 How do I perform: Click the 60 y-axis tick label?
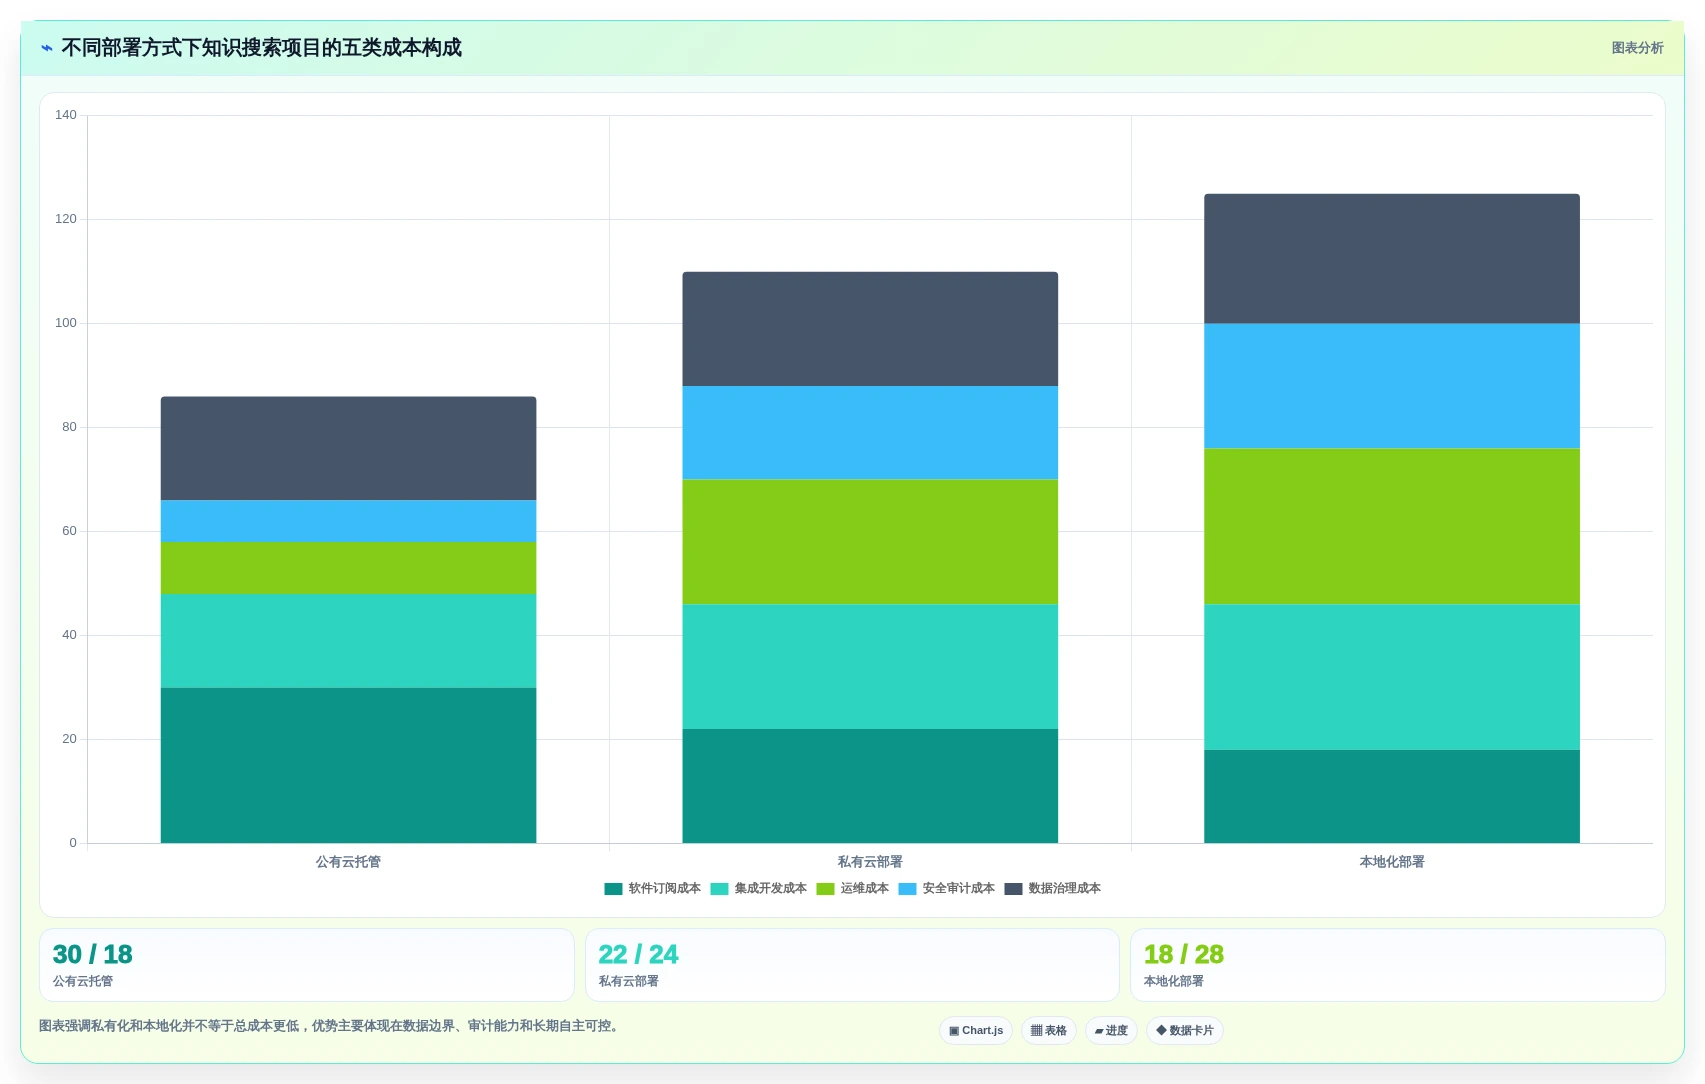pyautogui.click(x=69, y=531)
